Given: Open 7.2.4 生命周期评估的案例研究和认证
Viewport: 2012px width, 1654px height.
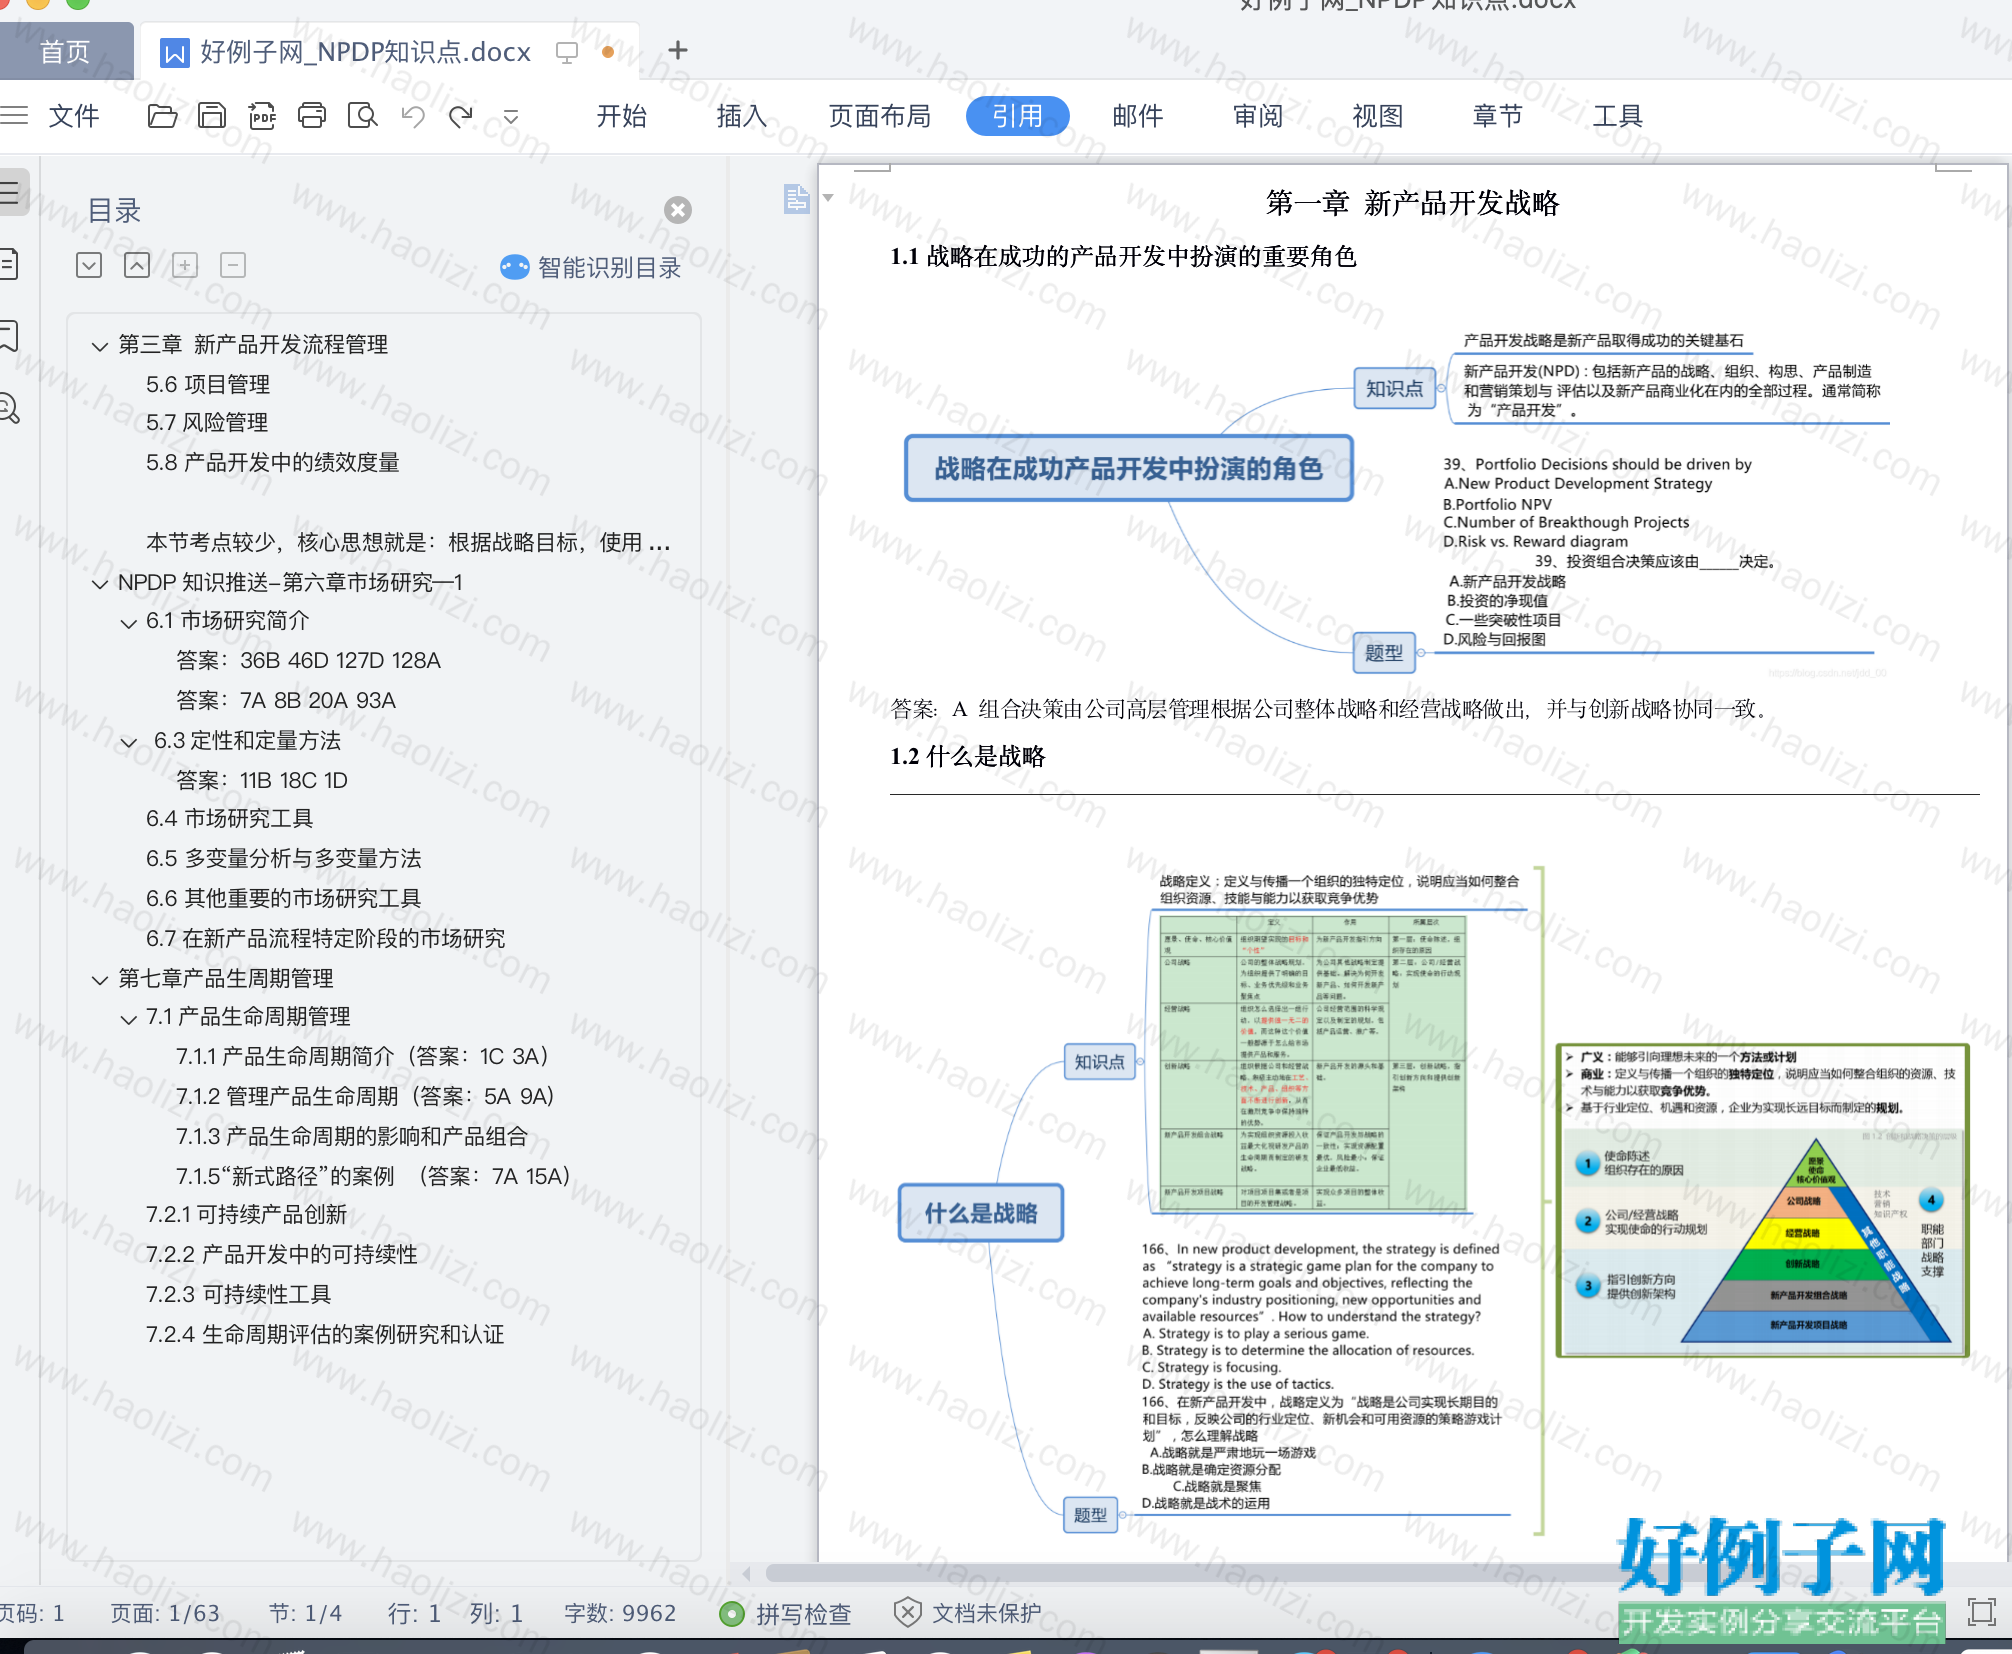Looking at the screenshot, I should point(325,1334).
